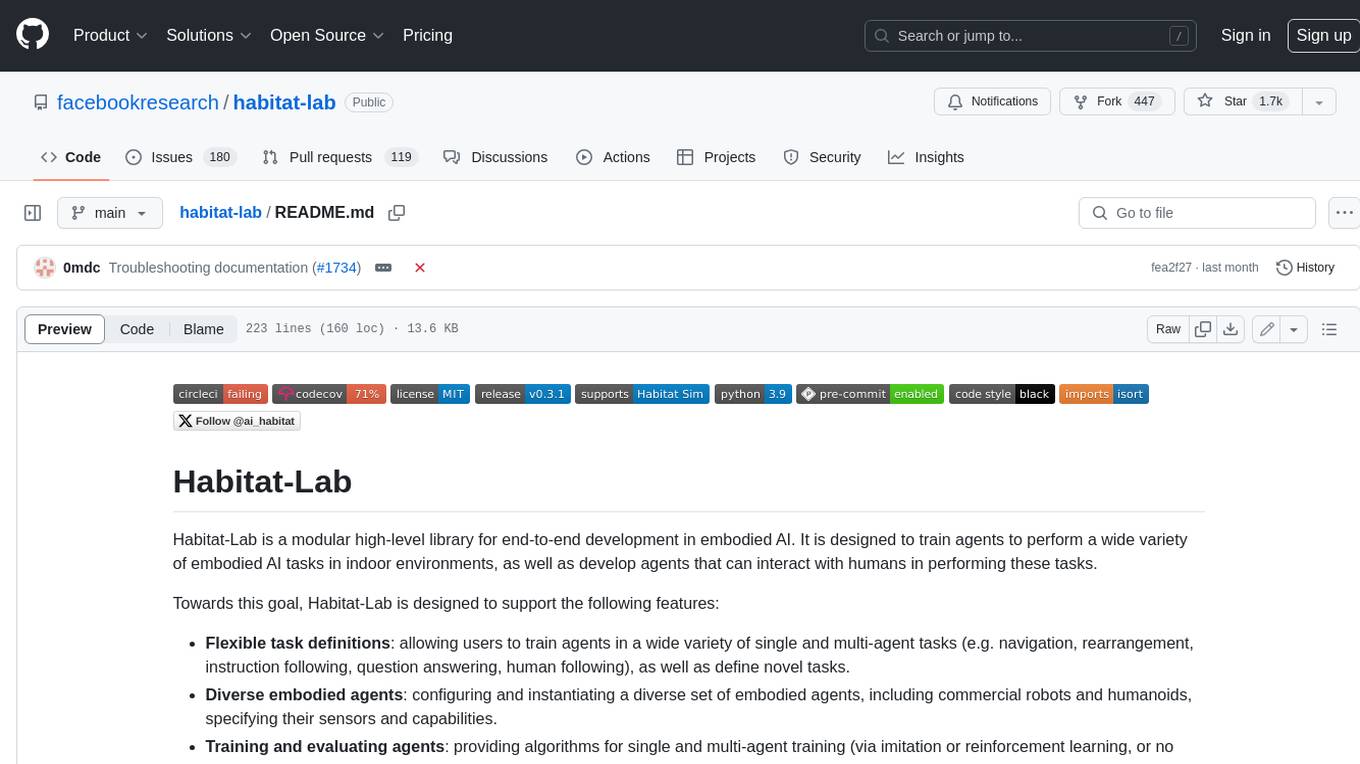
Task: Open the GitHub homepage logo
Action: click(x=32, y=35)
